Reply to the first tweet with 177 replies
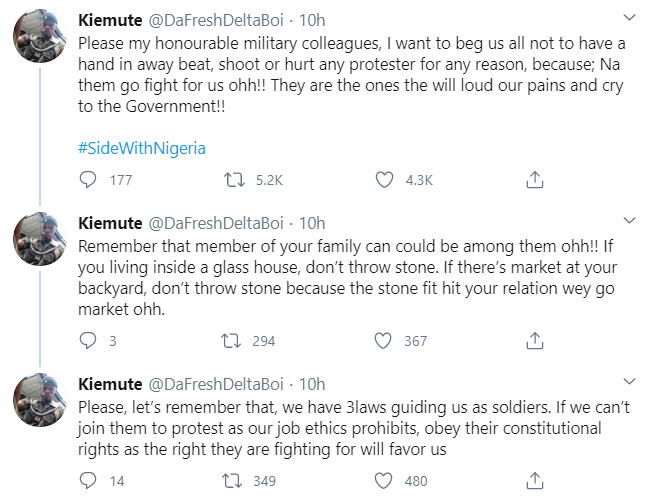Viewport: 651px width, 500px height. coord(89,180)
